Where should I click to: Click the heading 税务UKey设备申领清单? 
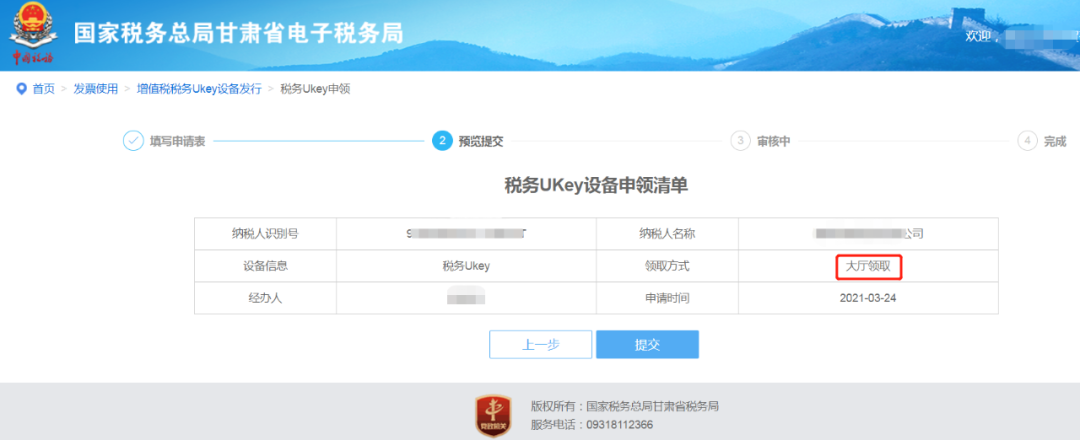[596, 186]
